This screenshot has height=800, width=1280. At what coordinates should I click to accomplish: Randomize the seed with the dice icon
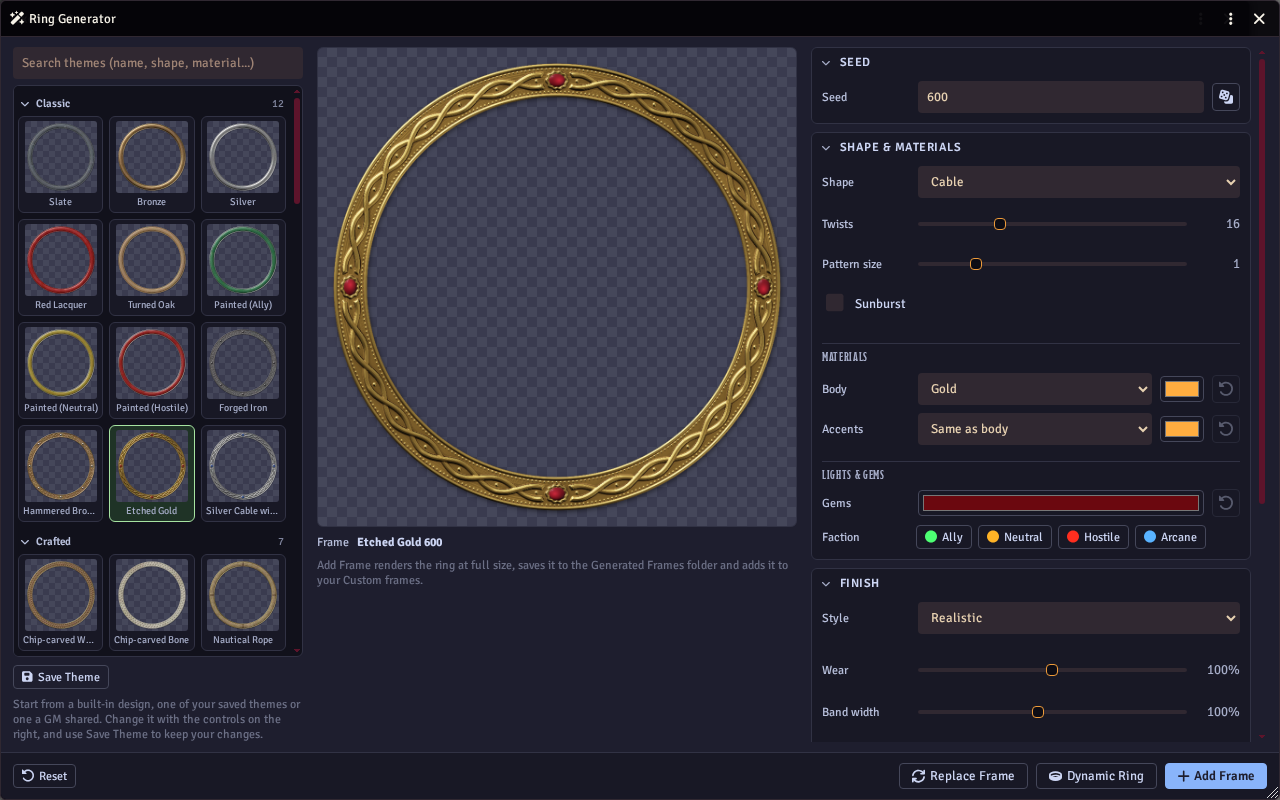point(1226,97)
